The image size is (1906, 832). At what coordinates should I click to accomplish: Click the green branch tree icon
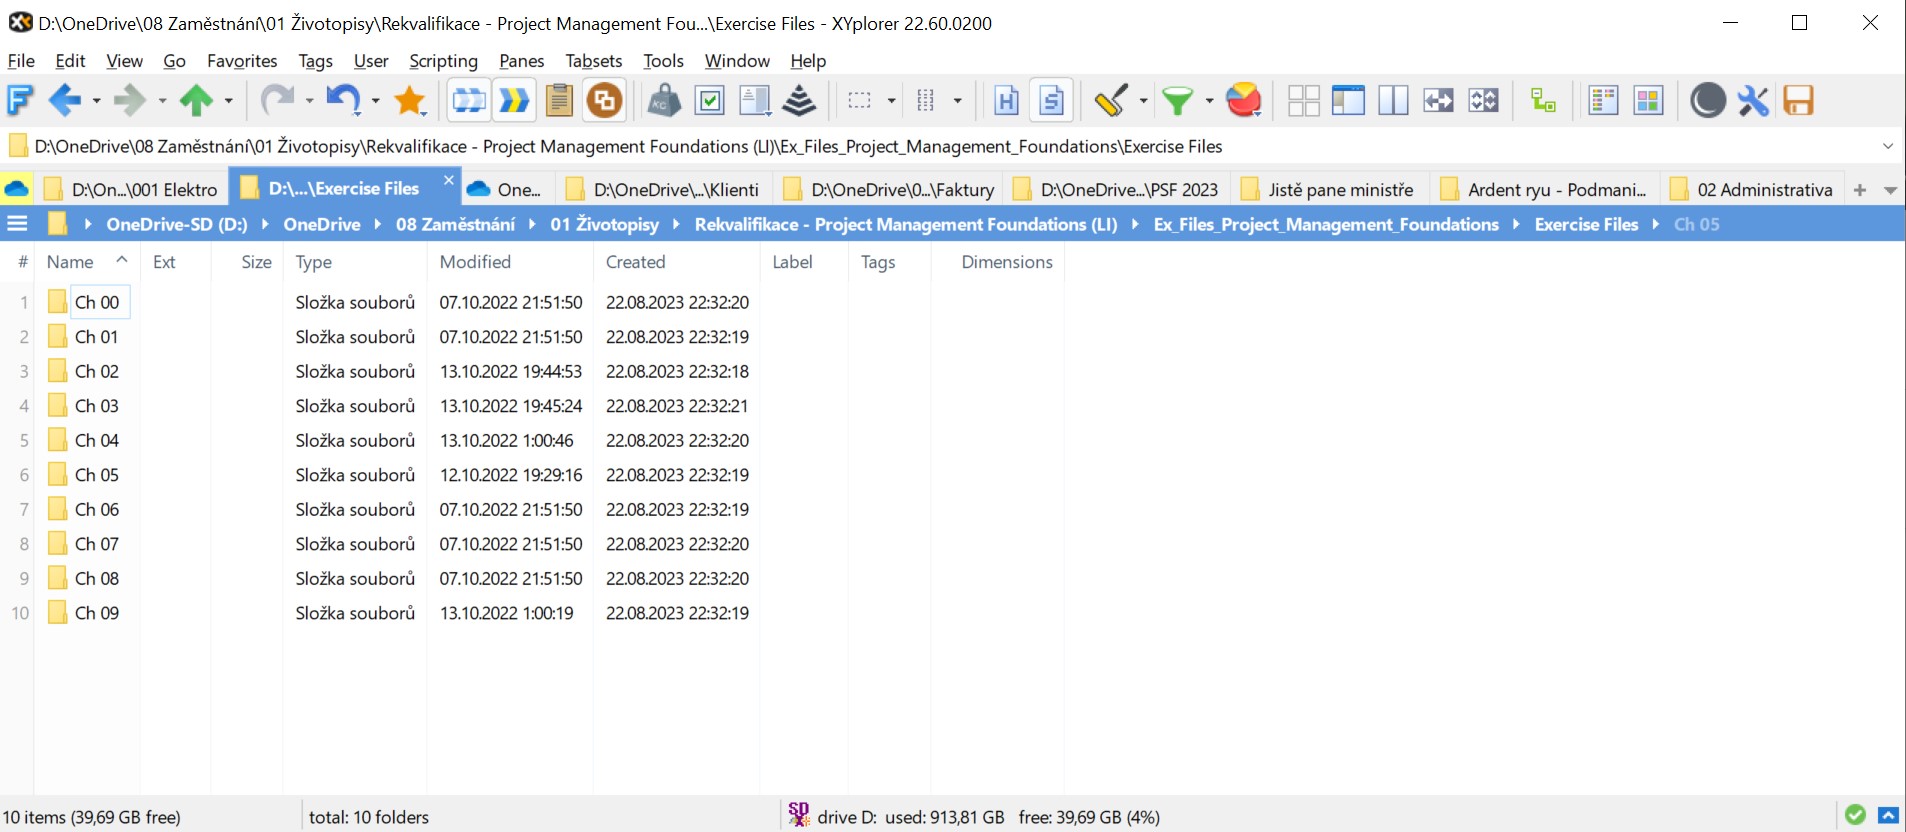pyautogui.click(x=1543, y=100)
